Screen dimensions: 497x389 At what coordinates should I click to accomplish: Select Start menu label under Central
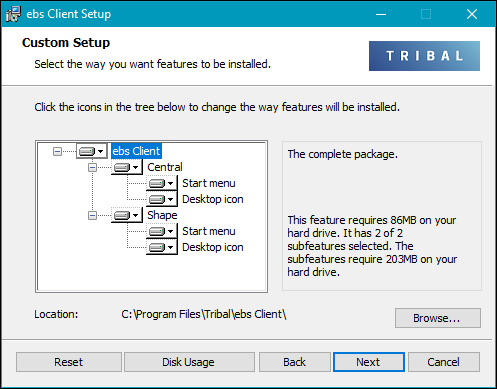pyautogui.click(x=209, y=183)
